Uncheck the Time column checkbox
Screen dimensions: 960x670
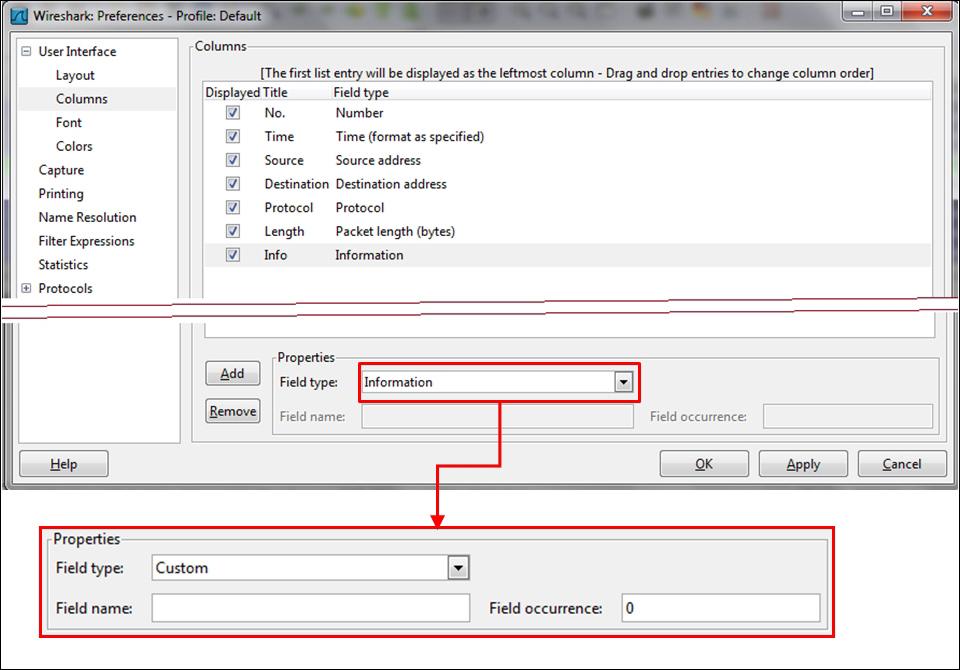[x=233, y=137]
